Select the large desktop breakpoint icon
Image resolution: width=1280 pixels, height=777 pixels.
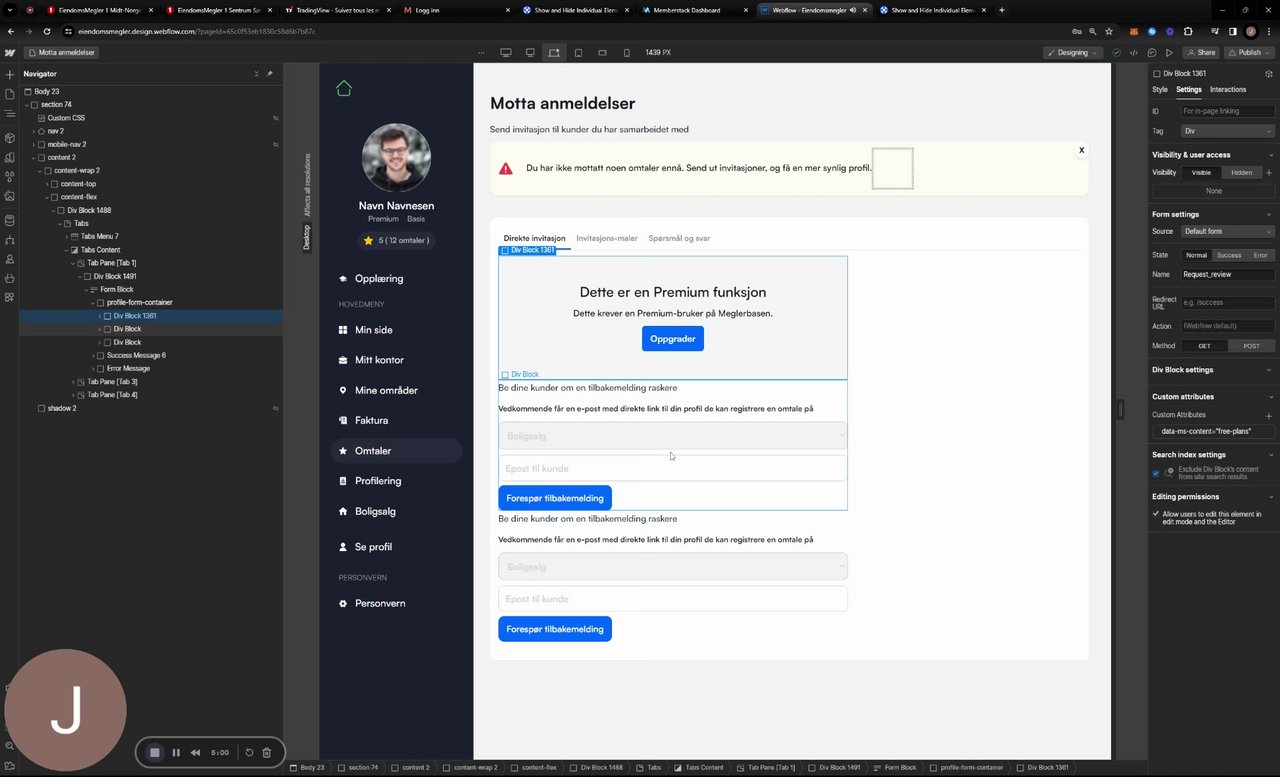click(x=505, y=52)
